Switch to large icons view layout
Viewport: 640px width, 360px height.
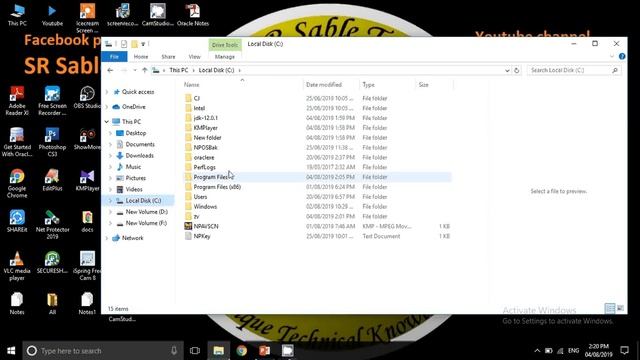(x=620, y=308)
